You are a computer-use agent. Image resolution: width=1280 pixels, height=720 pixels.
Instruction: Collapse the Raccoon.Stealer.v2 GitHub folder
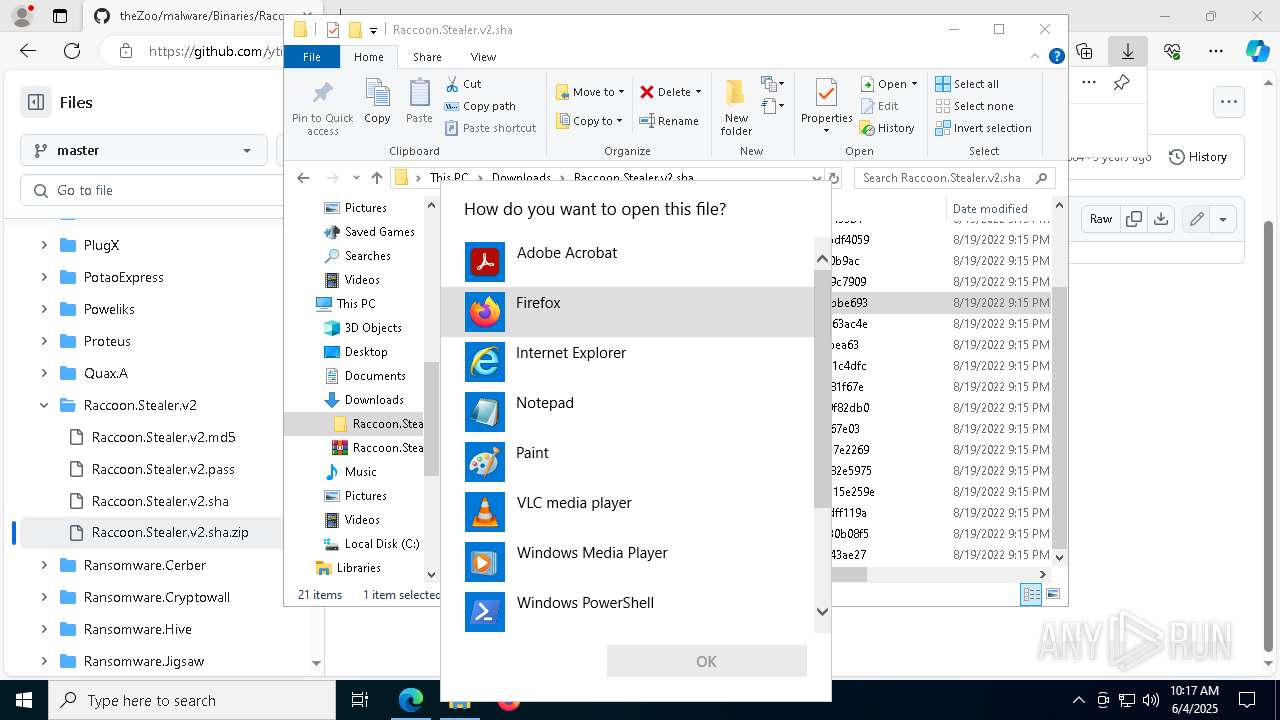coord(44,405)
